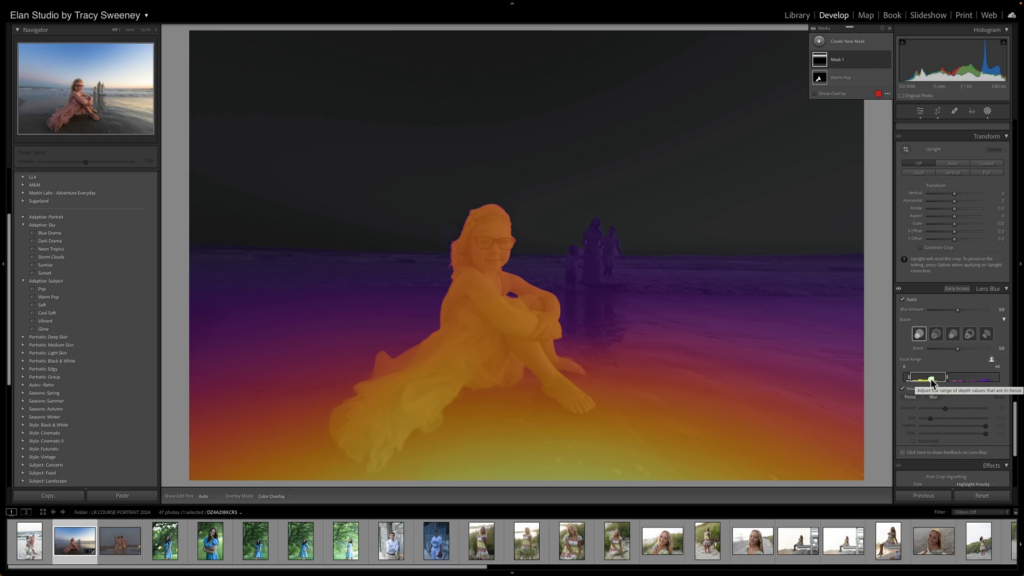Collapse the Effects panel
Viewport: 1024px width, 576px height.
[x=1006, y=466]
